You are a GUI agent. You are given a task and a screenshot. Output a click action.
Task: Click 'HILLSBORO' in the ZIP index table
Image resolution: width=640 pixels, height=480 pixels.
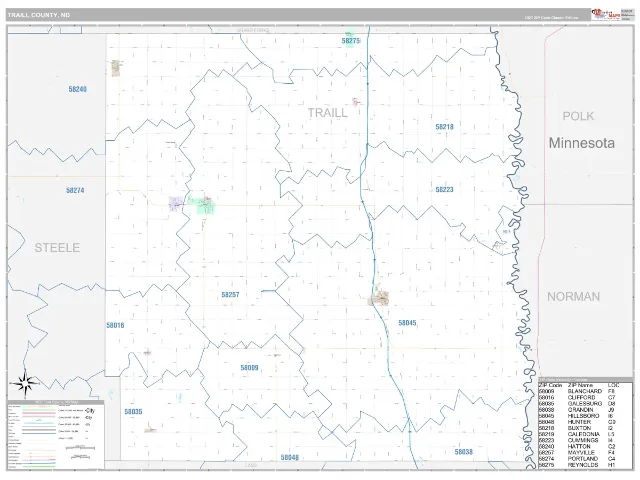coord(584,416)
